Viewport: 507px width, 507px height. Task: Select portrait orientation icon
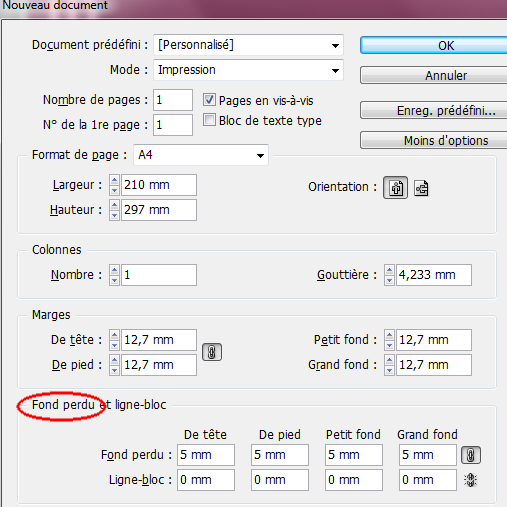point(395,188)
